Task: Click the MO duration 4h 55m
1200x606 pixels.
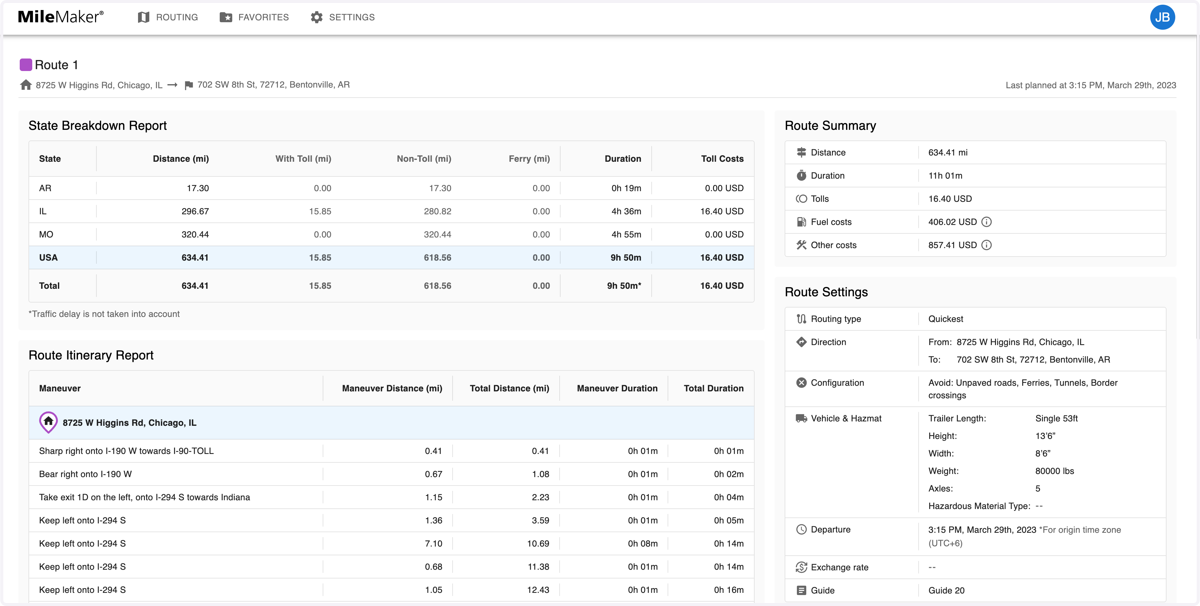Action: point(625,234)
